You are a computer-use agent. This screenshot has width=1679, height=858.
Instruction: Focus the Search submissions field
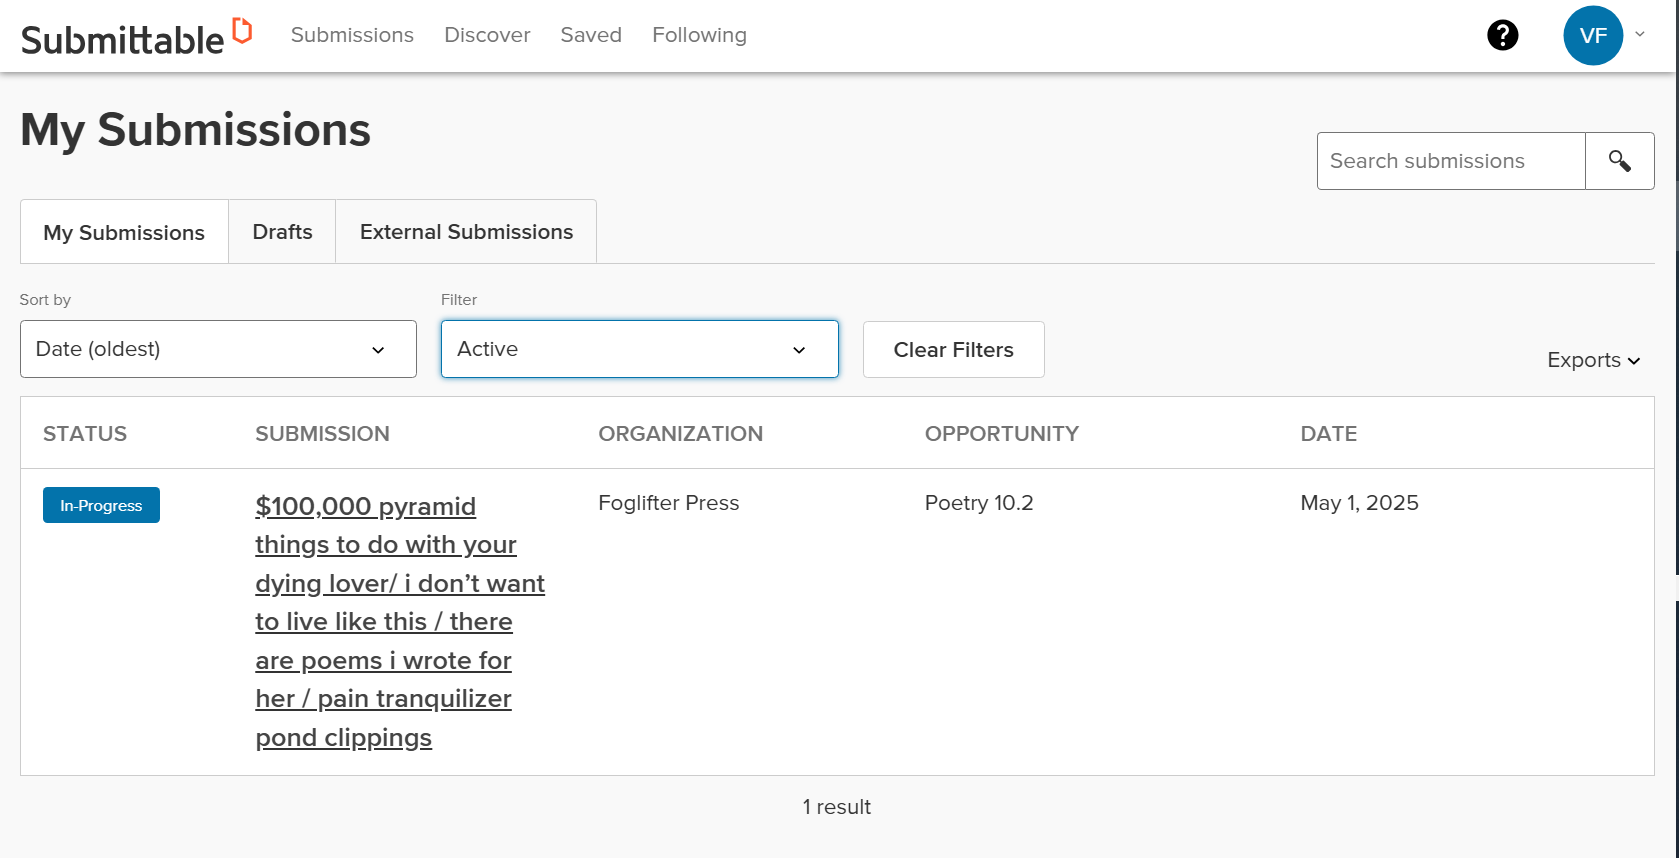coord(1450,161)
